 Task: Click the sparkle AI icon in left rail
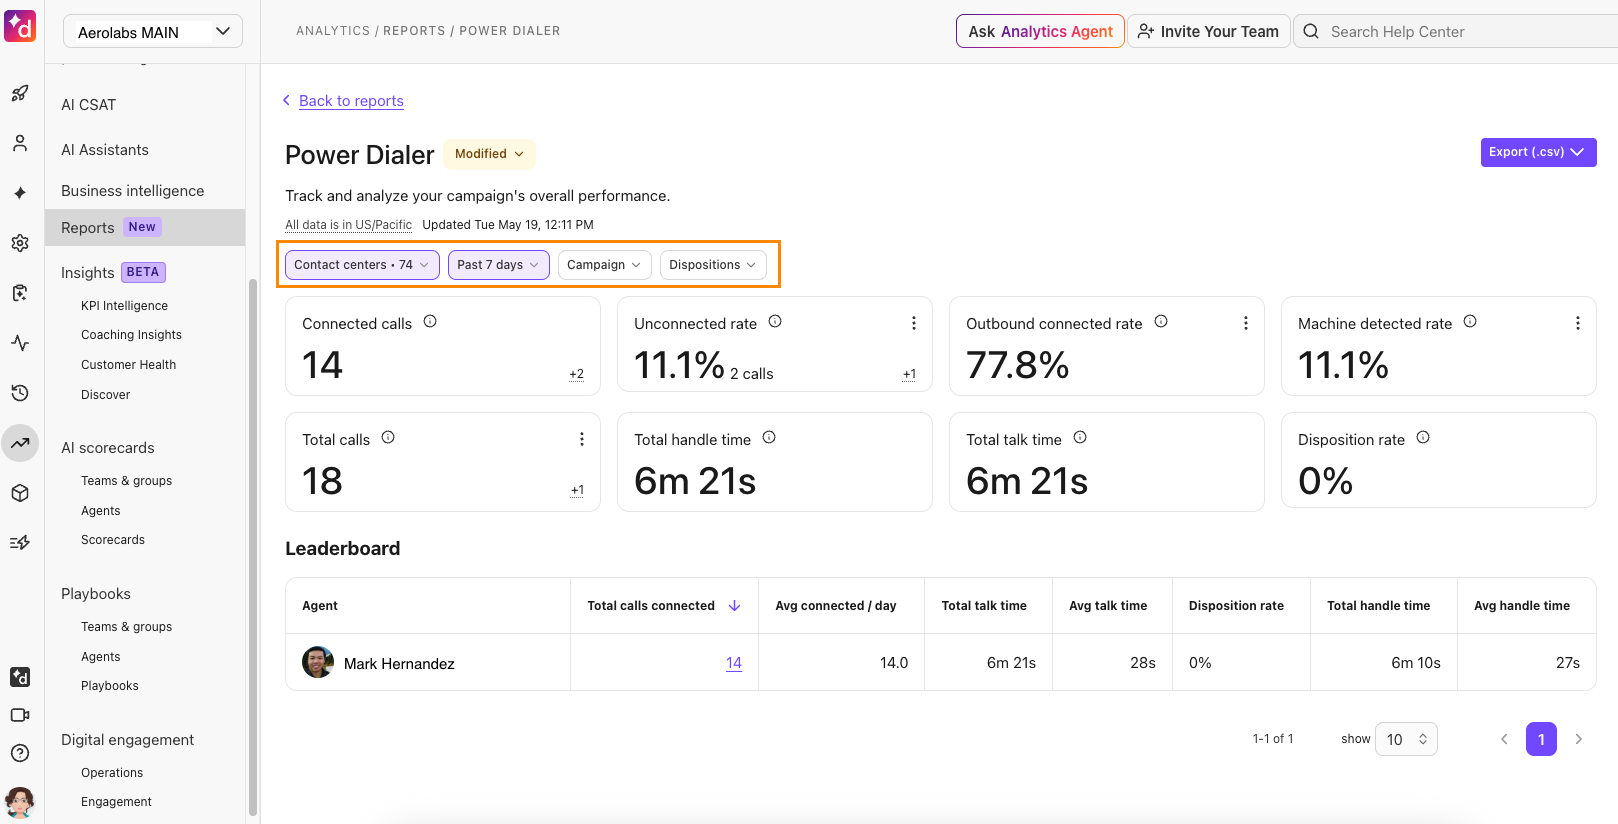point(20,193)
